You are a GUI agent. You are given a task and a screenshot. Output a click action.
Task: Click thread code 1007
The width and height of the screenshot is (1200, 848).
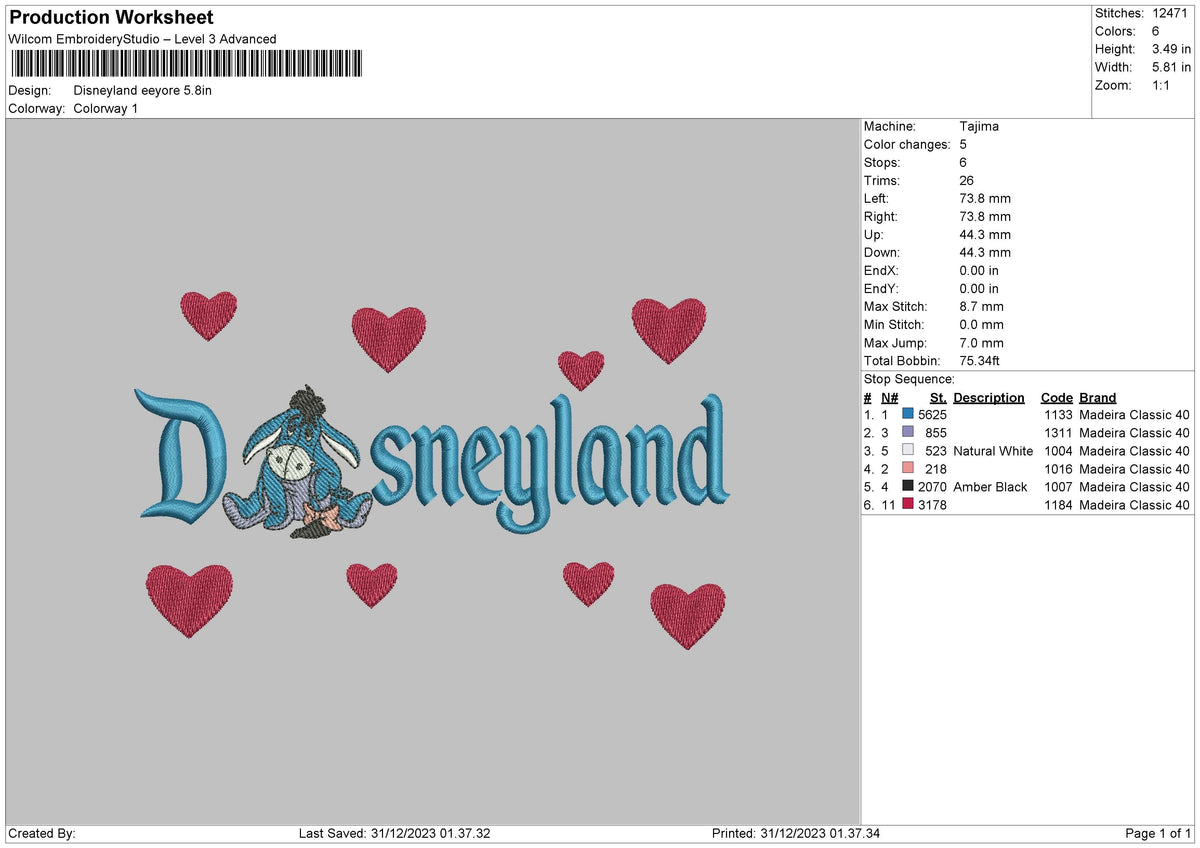1057,486
